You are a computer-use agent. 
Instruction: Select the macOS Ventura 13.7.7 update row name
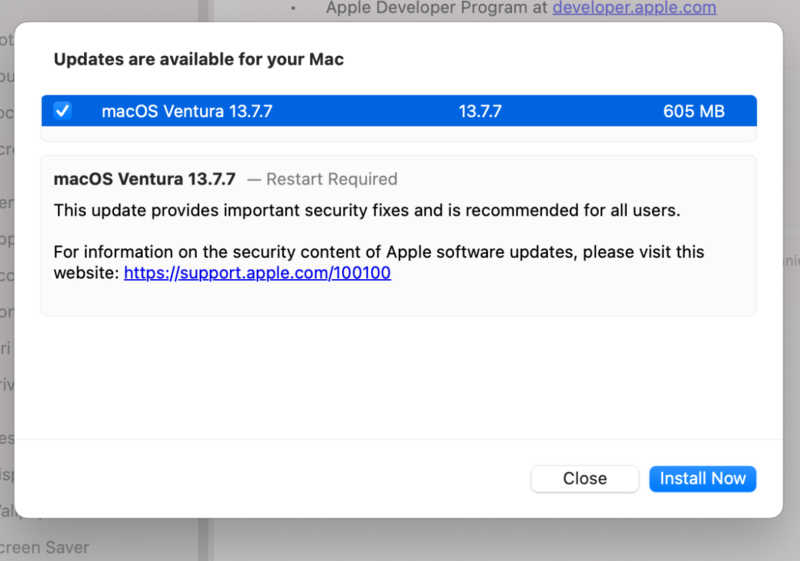[187, 111]
